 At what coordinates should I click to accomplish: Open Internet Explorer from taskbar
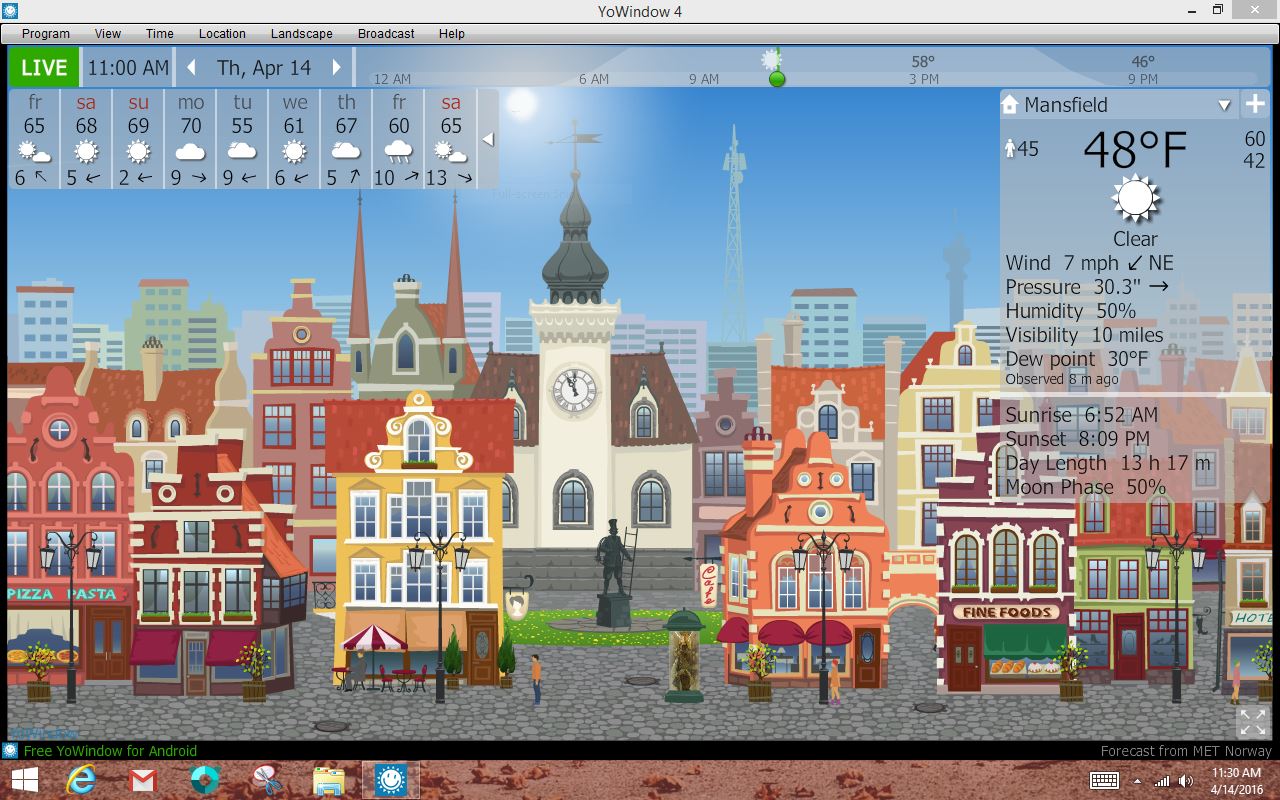pyautogui.click(x=81, y=779)
